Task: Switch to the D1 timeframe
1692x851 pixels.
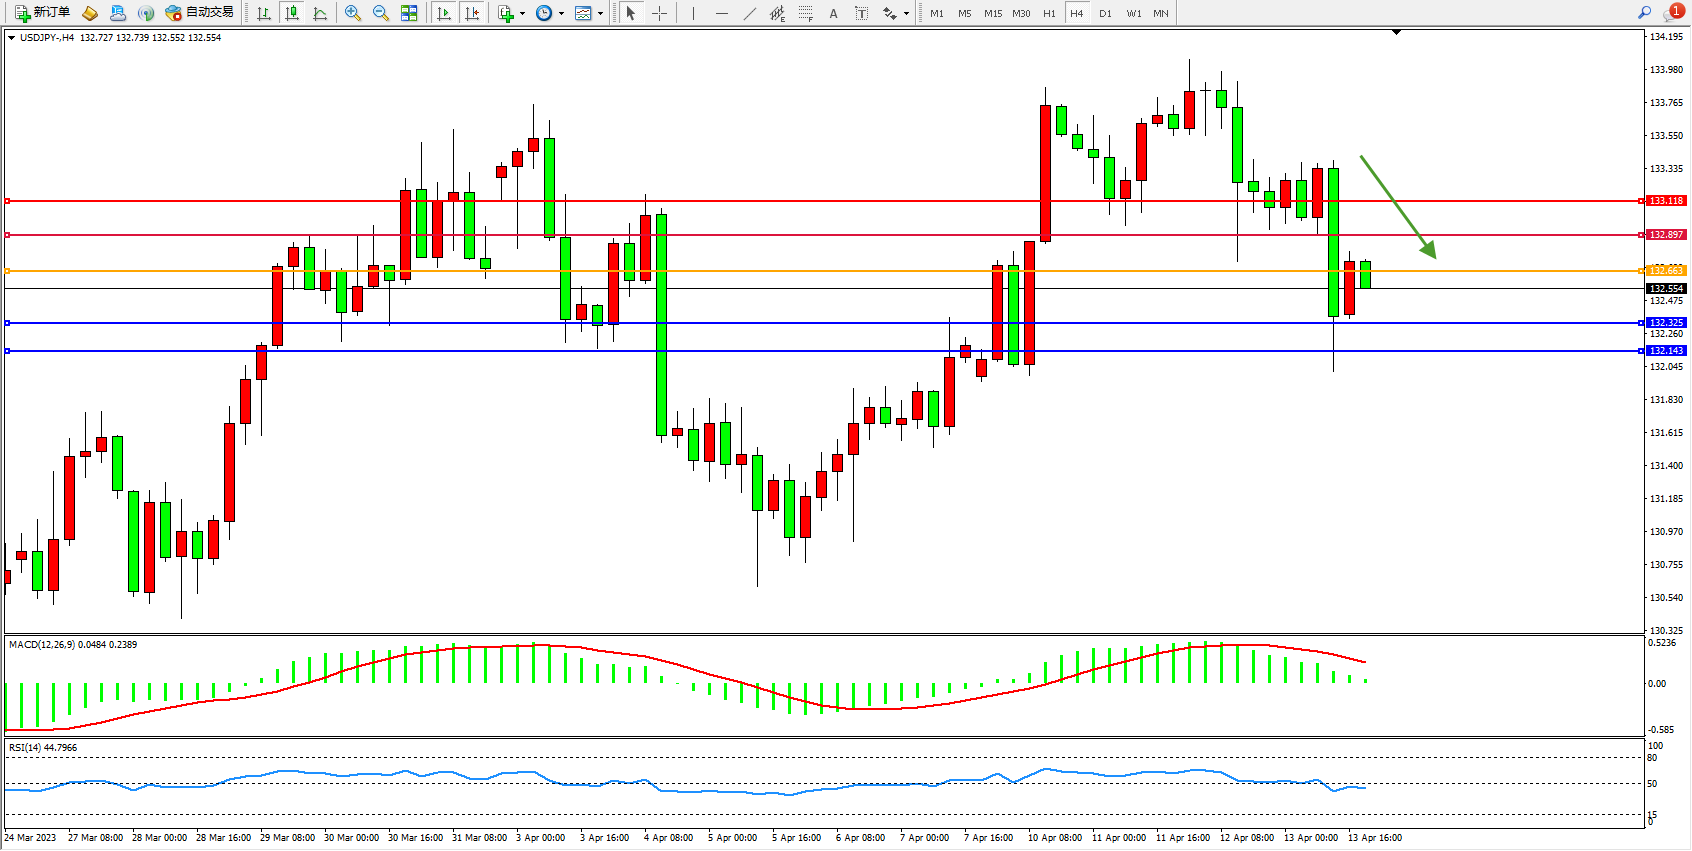Action: (1105, 13)
